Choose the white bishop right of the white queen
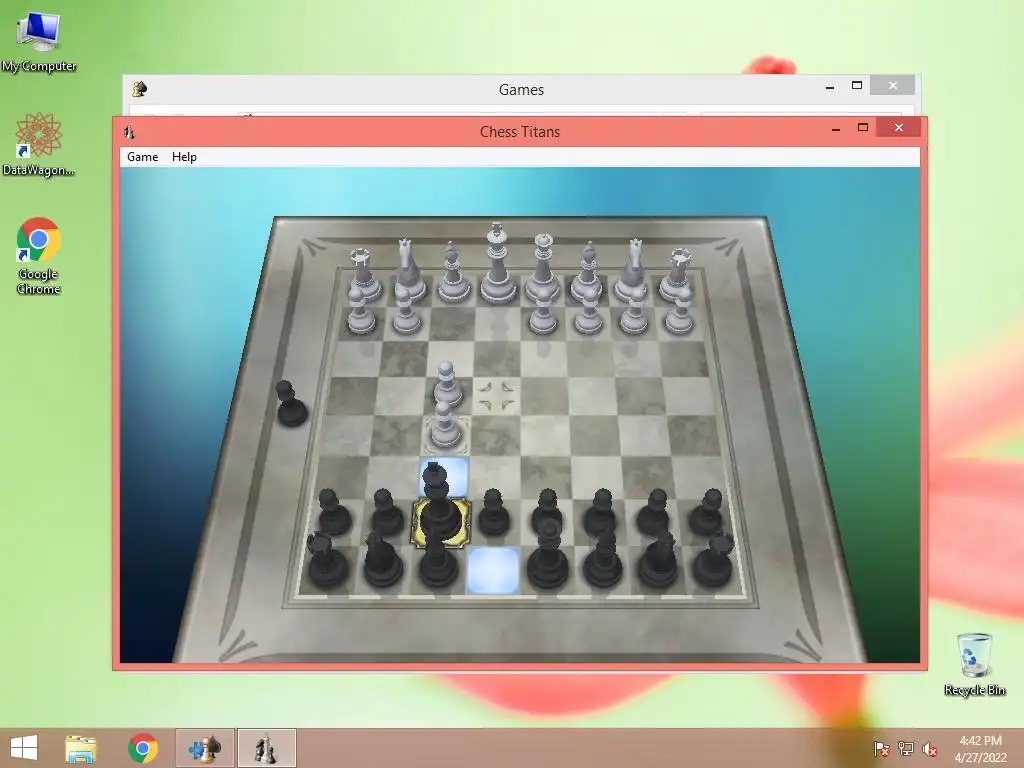This screenshot has width=1024, height=768. tap(587, 273)
